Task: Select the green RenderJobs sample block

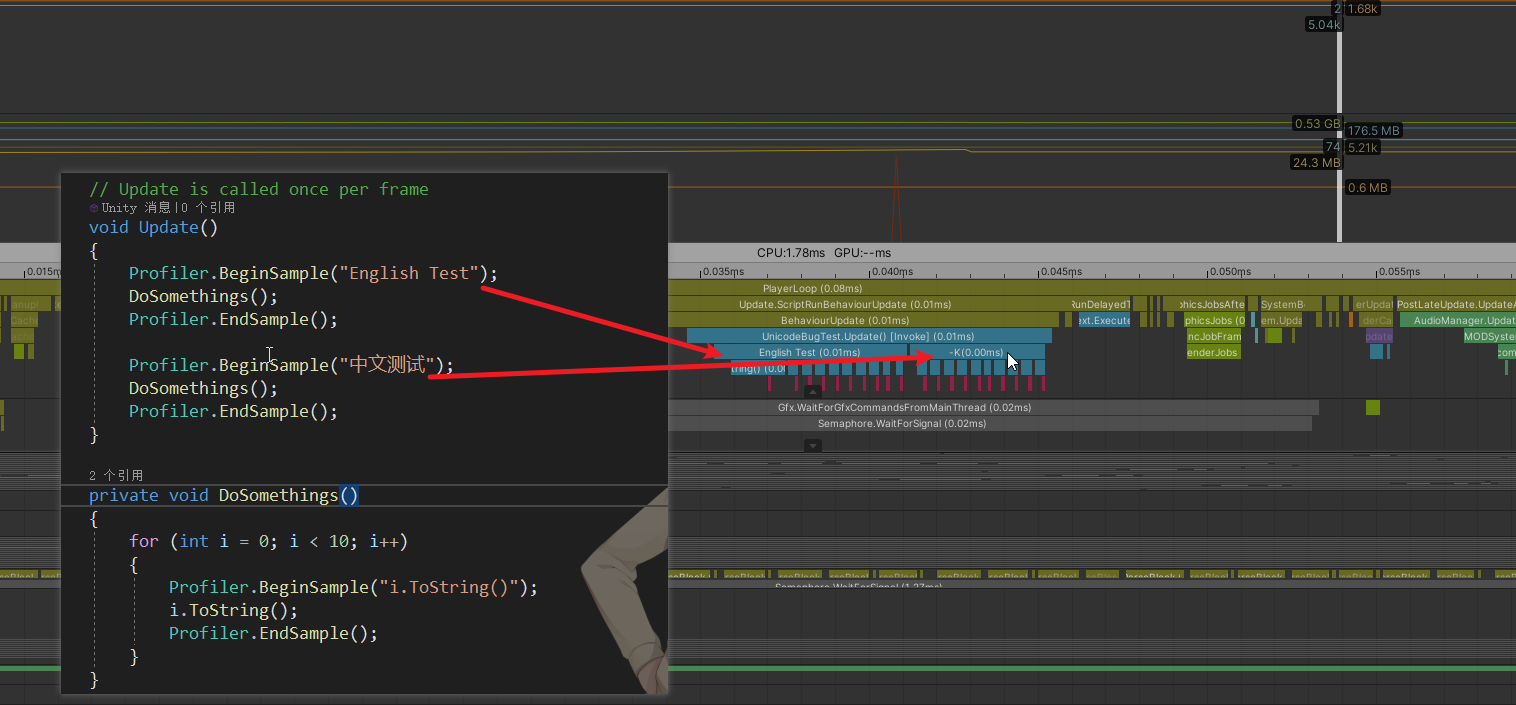Action: [1213, 352]
